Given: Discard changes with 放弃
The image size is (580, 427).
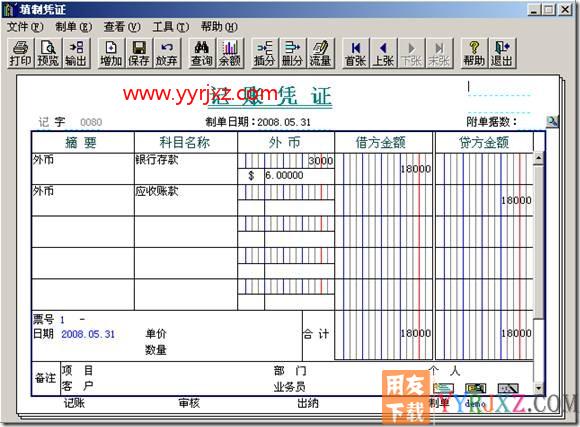Looking at the screenshot, I should [x=167, y=53].
